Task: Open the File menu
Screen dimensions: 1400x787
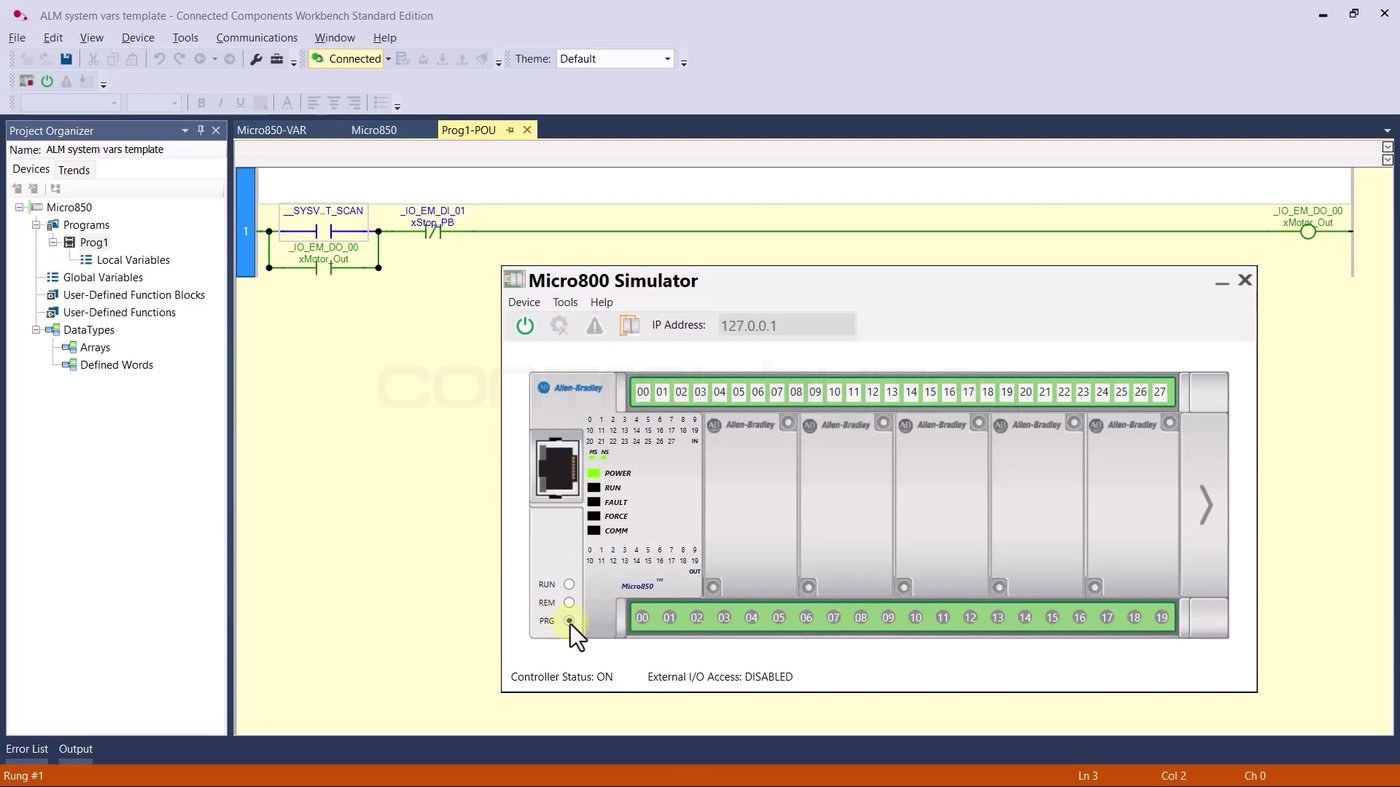Action: [17, 38]
